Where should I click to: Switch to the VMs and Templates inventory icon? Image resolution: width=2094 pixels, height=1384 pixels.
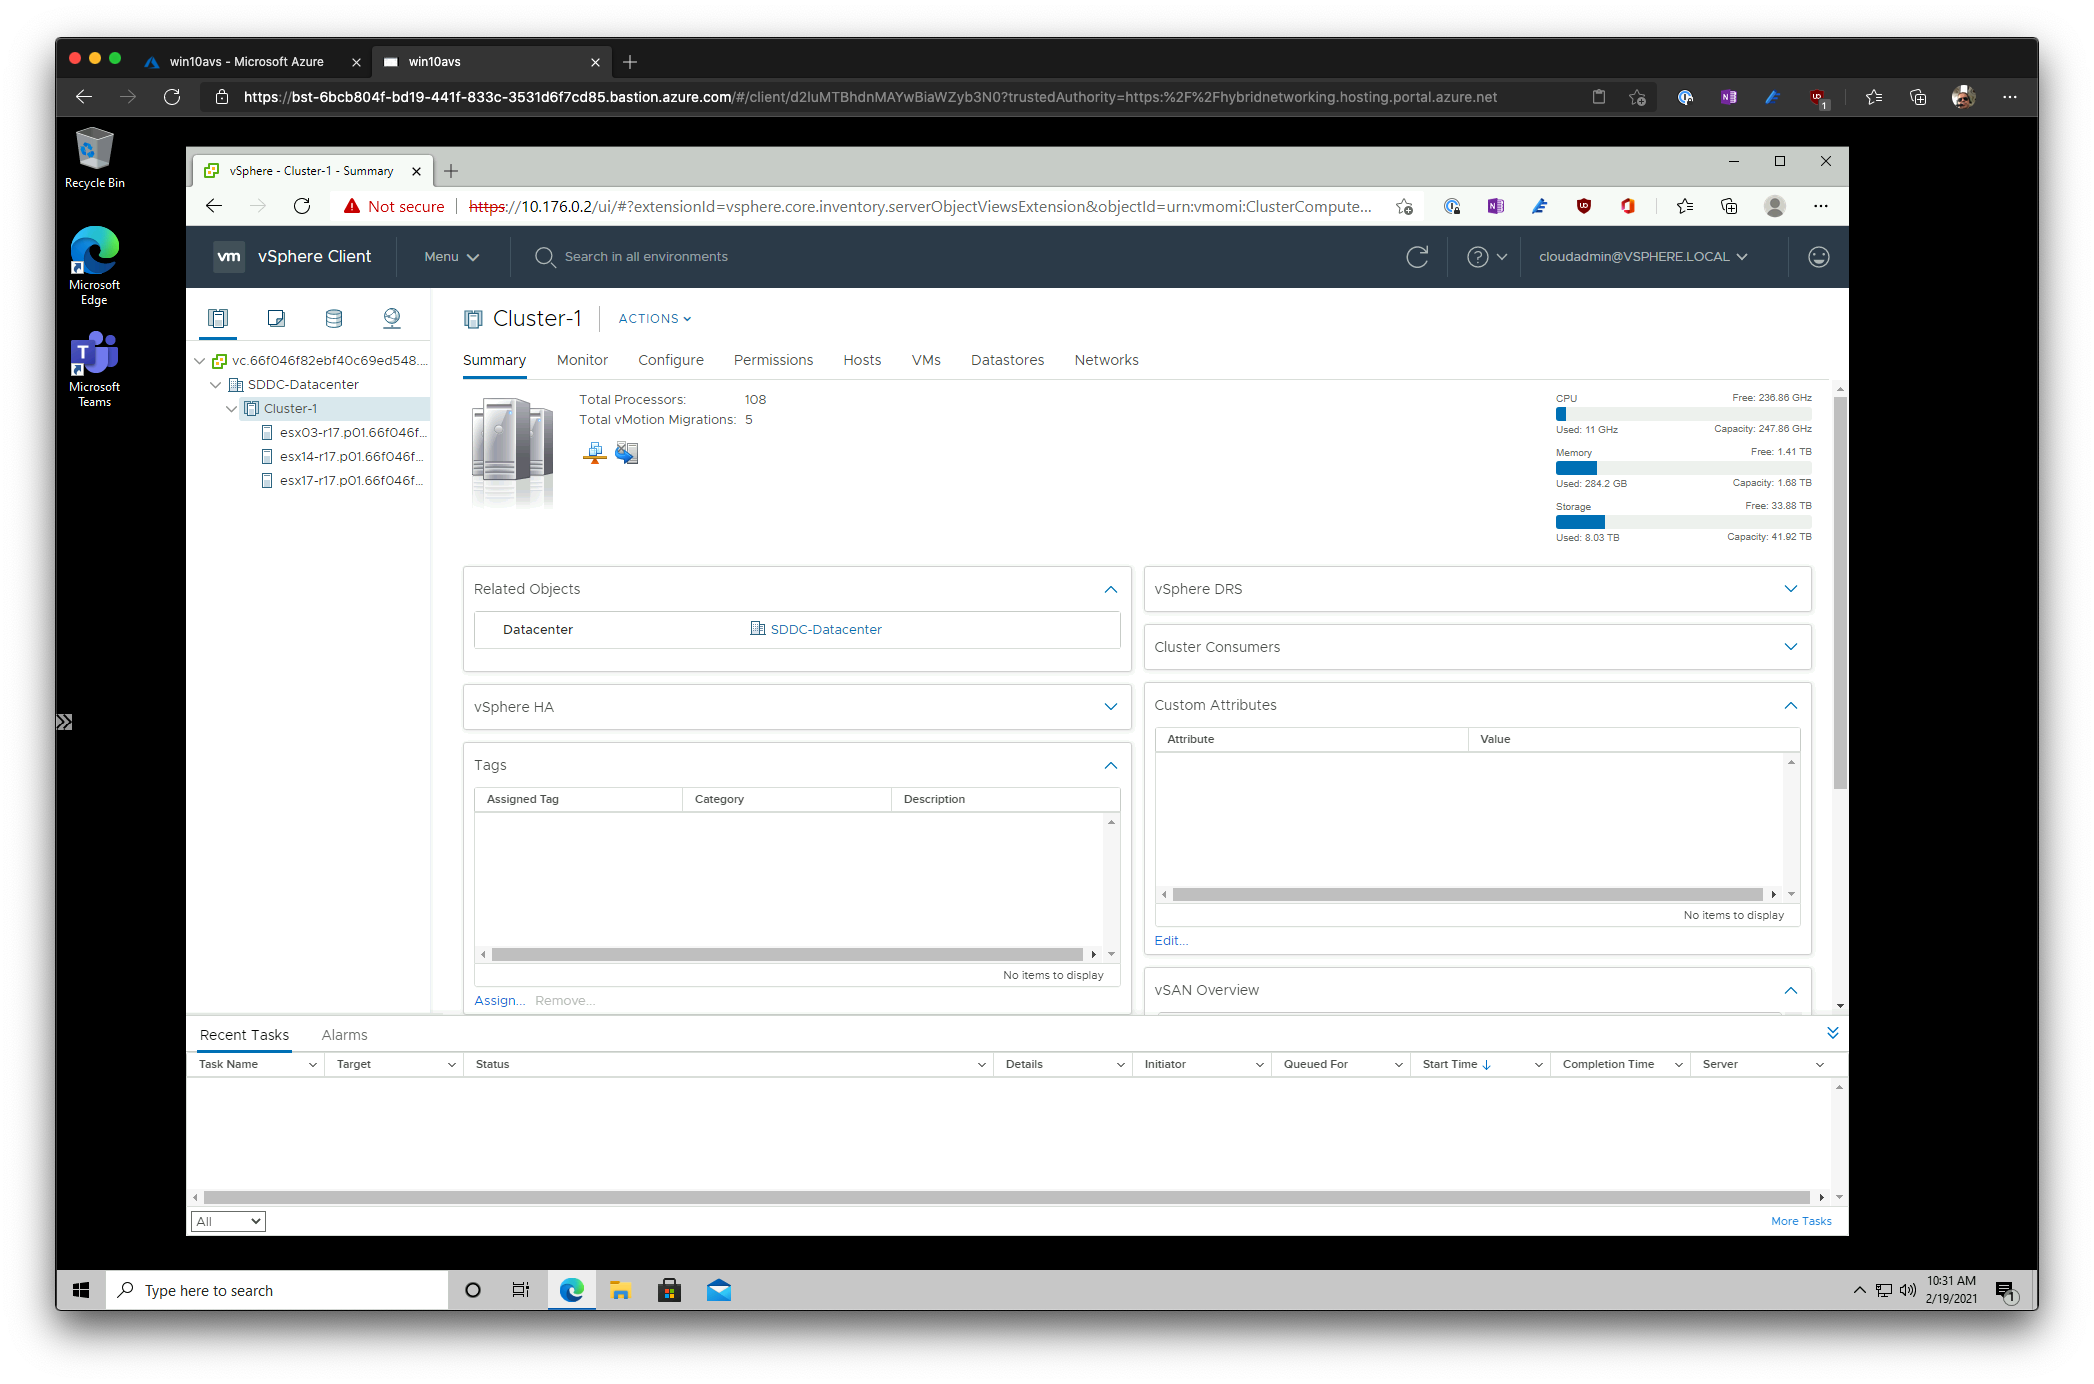click(276, 318)
